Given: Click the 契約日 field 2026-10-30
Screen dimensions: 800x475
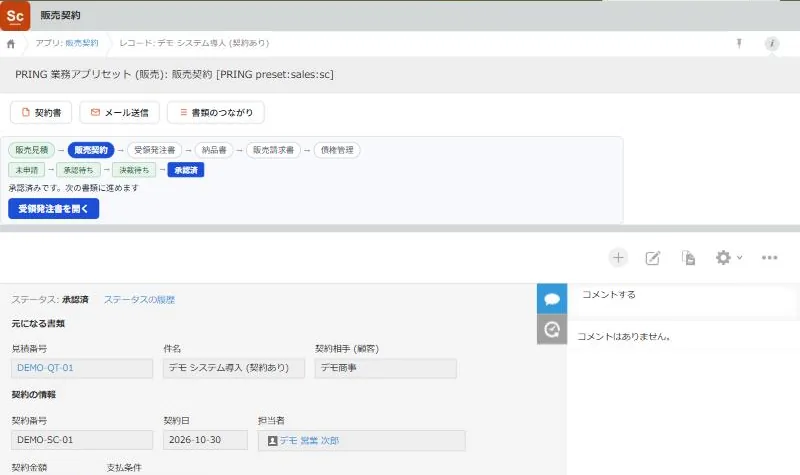Looking at the screenshot, I should (205, 440).
